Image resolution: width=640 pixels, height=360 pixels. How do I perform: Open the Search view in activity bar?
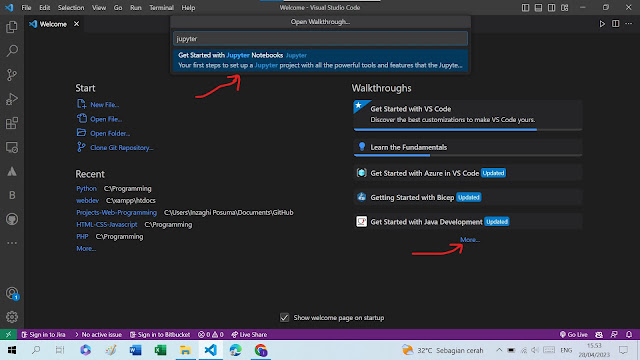[x=12, y=51]
